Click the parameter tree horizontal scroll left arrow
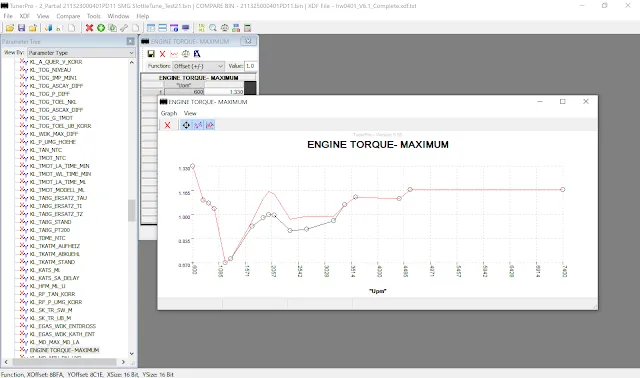 point(6,362)
